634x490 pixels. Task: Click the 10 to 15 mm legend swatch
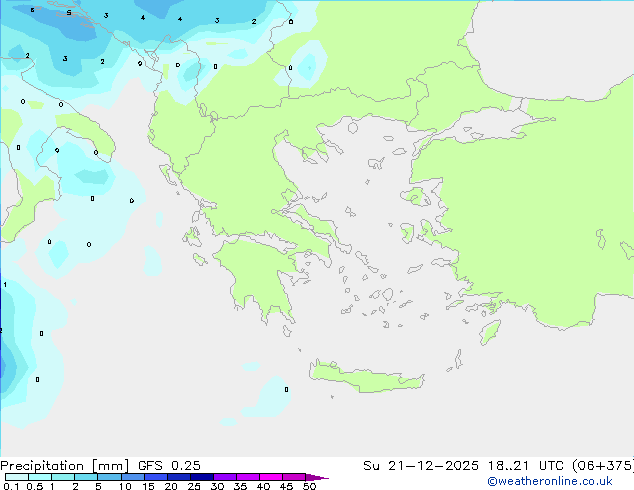point(132,477)
